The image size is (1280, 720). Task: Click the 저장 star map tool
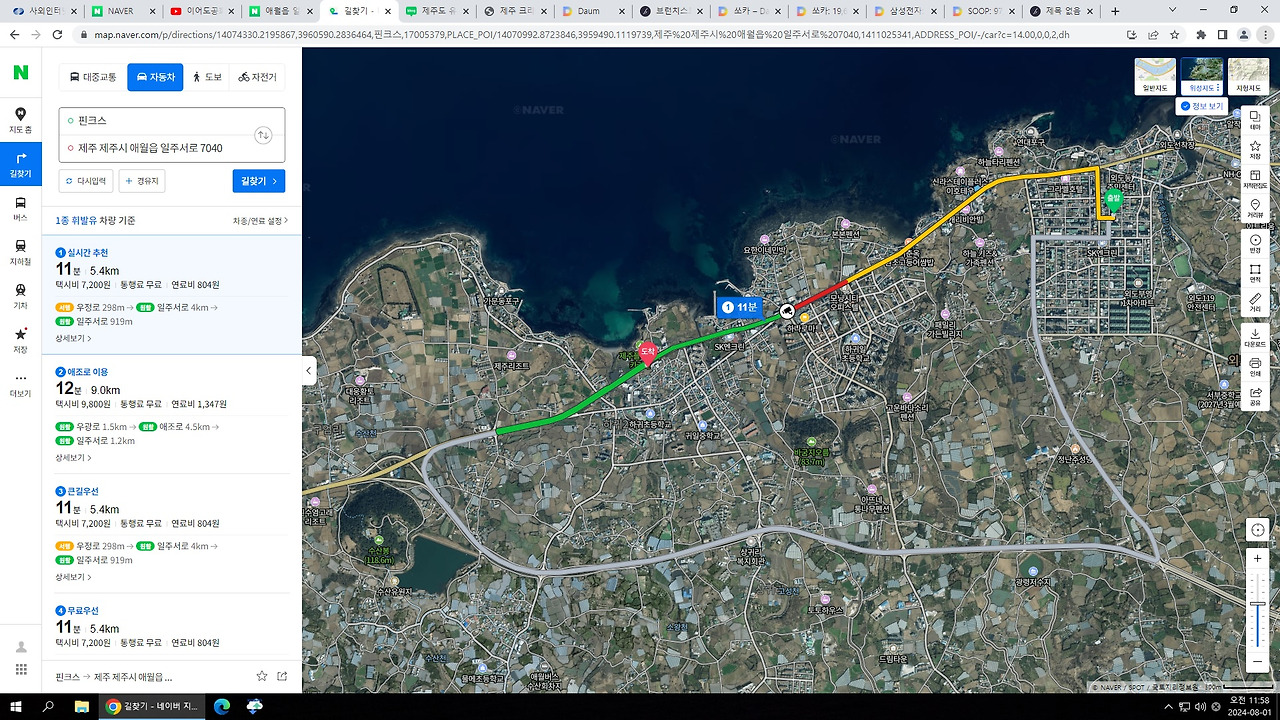click(x=1255, y=149)
